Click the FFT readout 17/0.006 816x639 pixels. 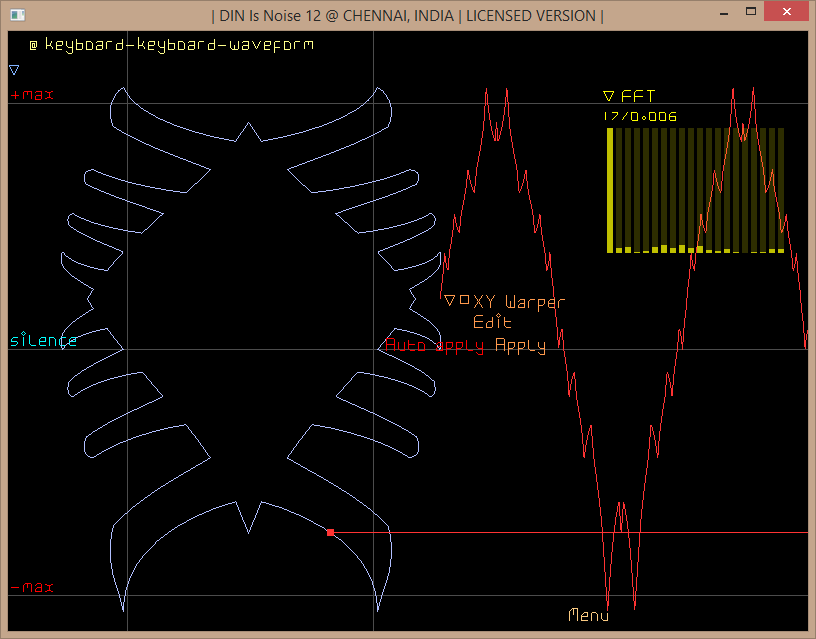click(x=640, y=117)
